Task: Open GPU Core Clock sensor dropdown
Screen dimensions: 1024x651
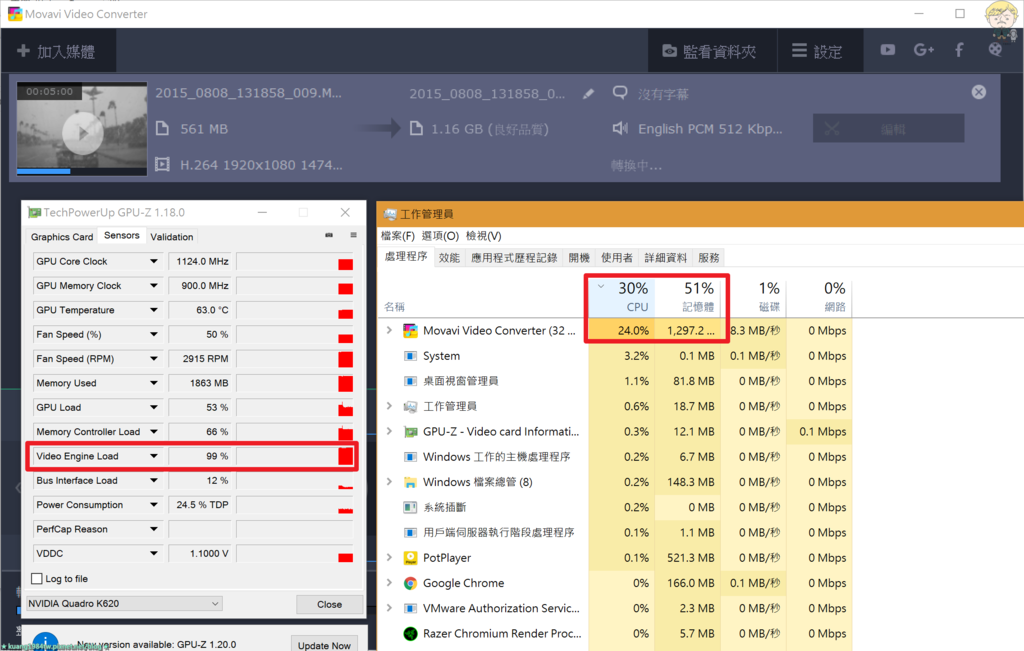Action: [x=153, y=261]
